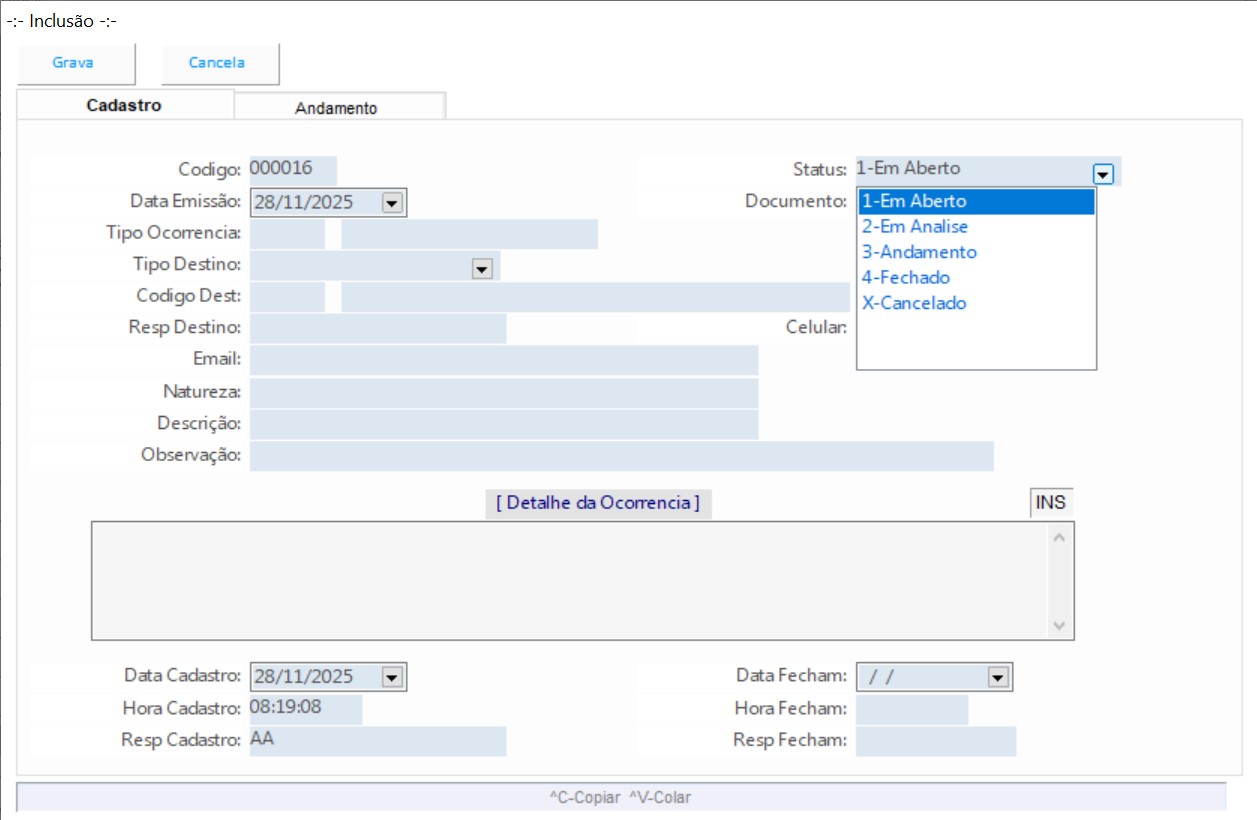Click the INS insert mode indicator
The height and width of the screenshot is (820, 1257).
click(1050, 503)
